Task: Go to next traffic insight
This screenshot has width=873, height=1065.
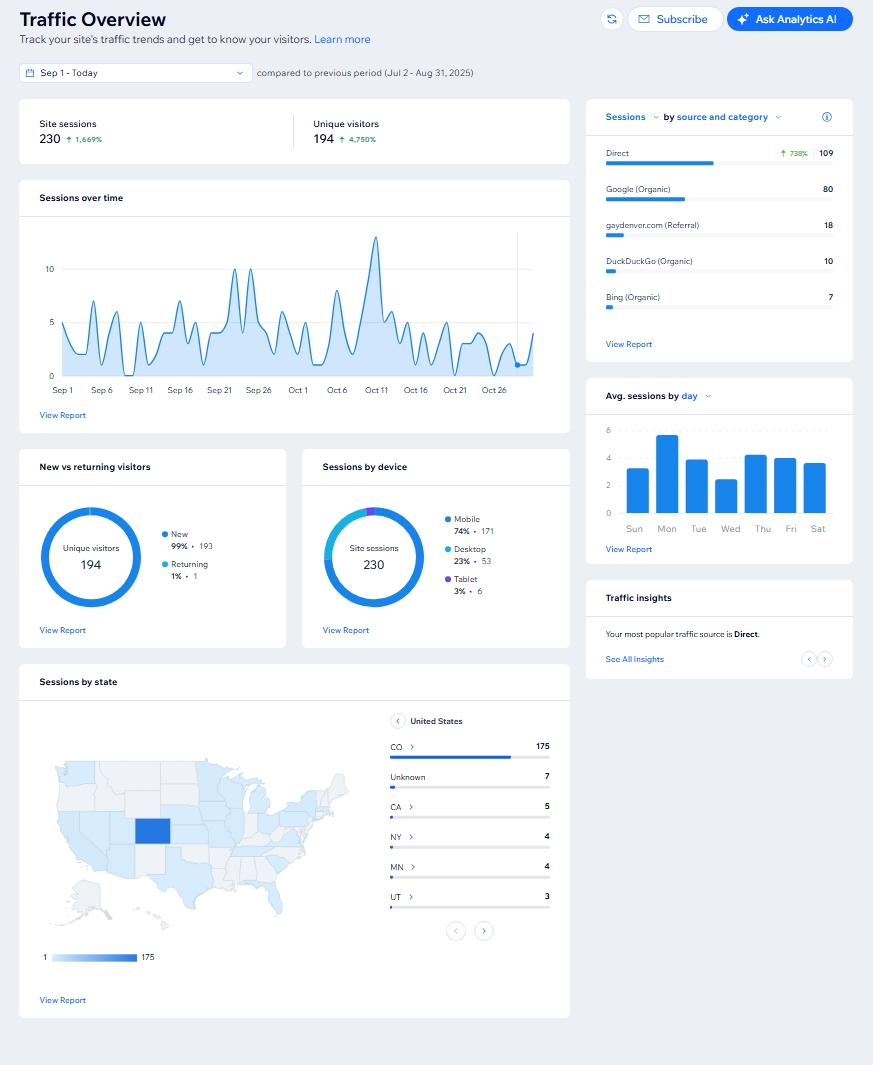Action: [x=825, y=659]
